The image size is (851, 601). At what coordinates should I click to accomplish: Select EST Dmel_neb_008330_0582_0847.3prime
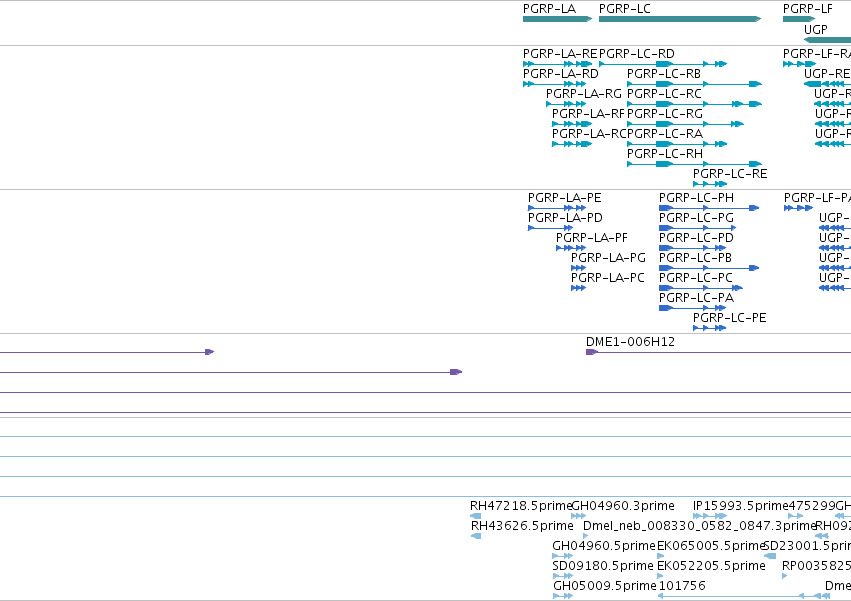[700, 527]
